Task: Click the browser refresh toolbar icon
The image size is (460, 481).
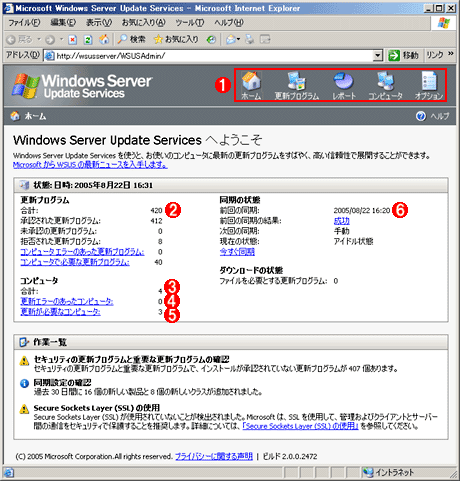Action: (88, 40)
